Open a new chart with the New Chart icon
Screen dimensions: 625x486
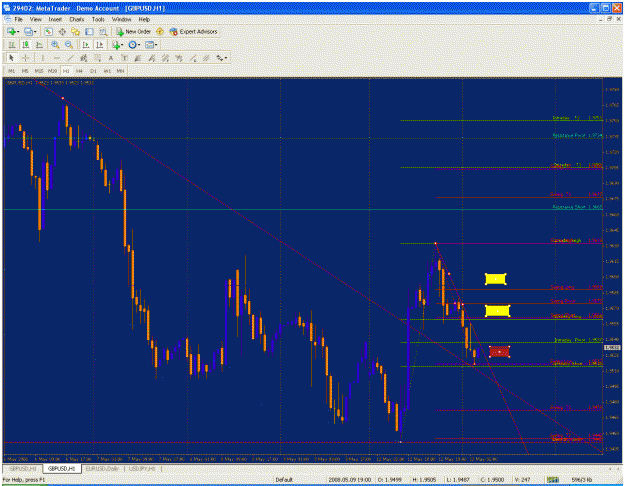pyautogui.click(x=11, y=31)
